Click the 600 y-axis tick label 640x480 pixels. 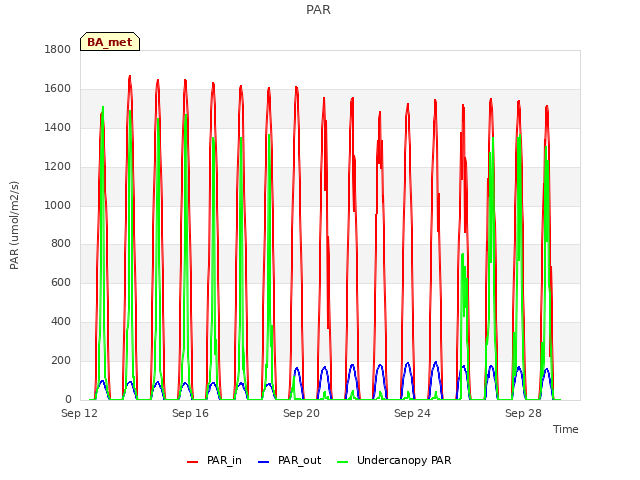coord(61,282)
